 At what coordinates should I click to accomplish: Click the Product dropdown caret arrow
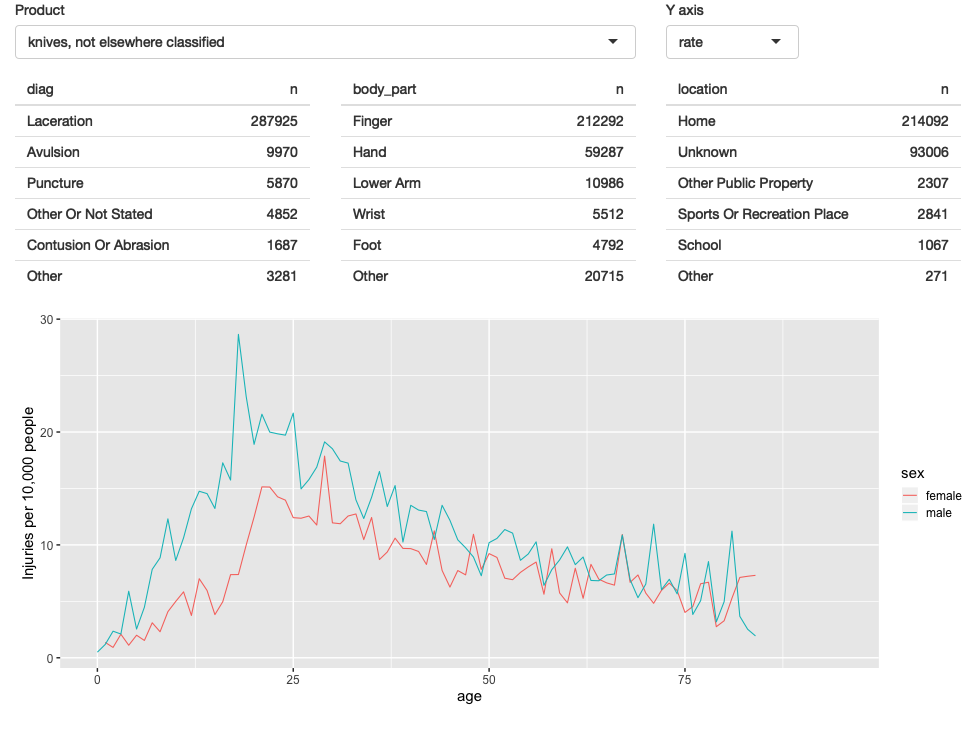(613, 42)
